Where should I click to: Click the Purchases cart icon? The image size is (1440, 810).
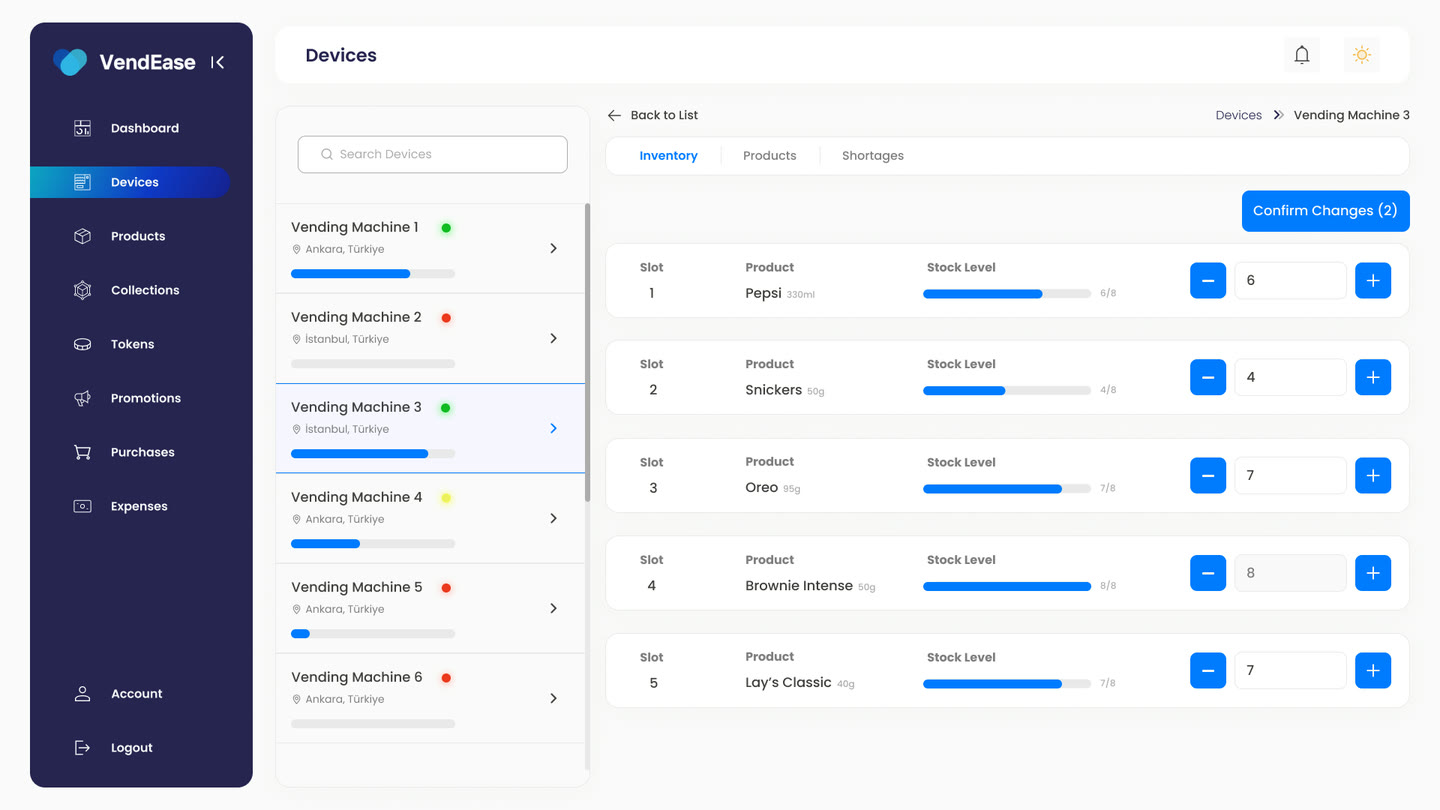(83, 452)
